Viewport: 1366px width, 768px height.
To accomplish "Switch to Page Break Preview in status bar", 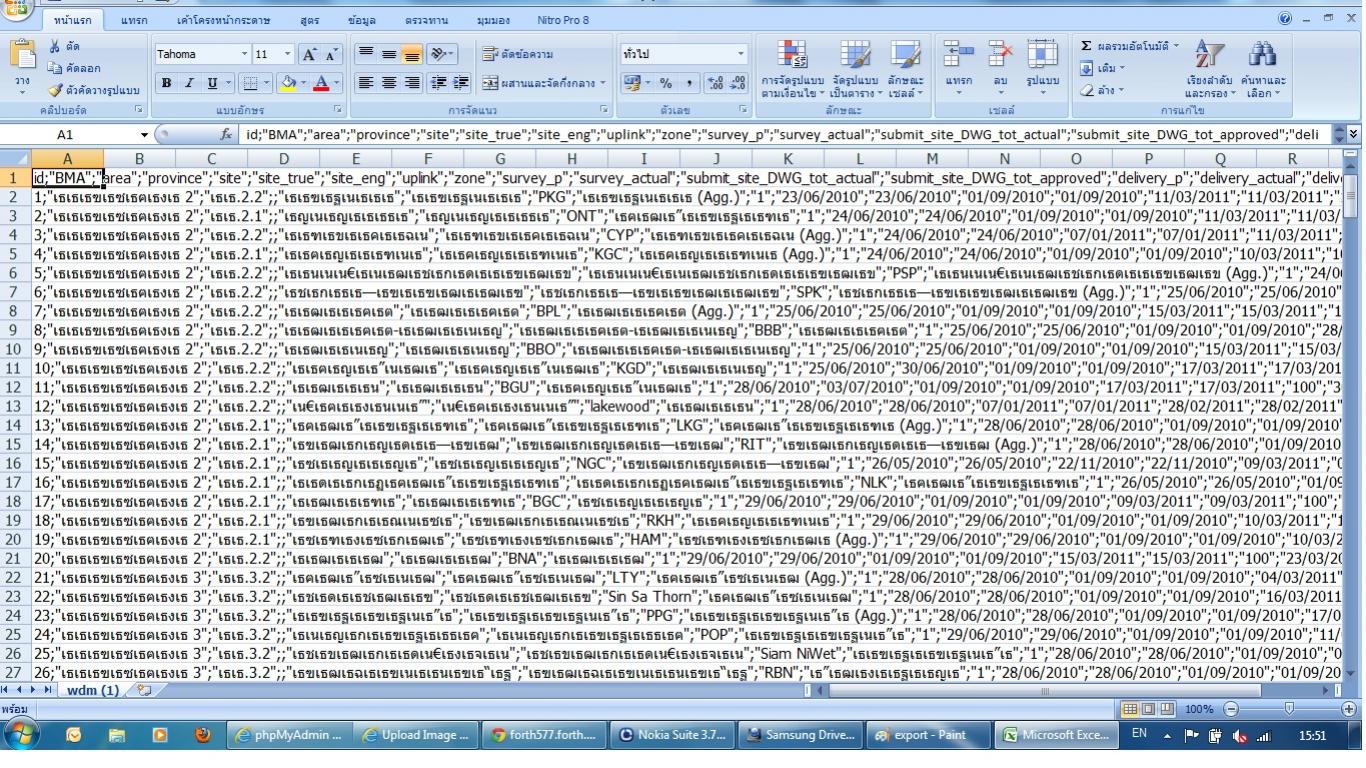I will coord(1169,708).
